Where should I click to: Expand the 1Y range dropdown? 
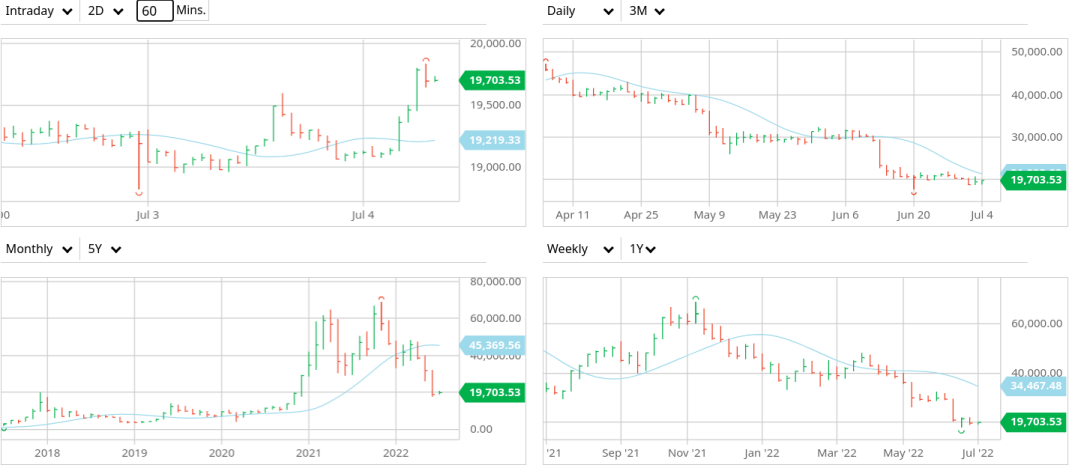pos(643,249)
